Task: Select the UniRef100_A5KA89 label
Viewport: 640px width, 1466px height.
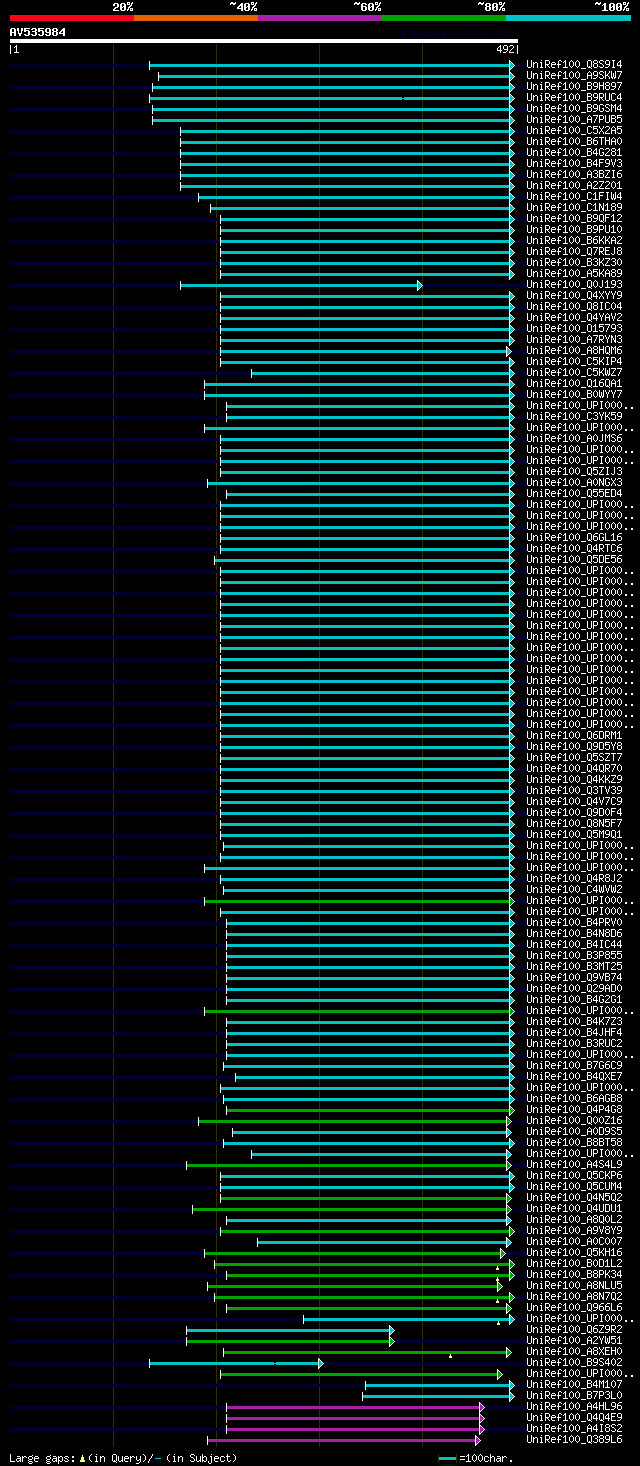Action: pyautogui.click(x=574, y=273)
